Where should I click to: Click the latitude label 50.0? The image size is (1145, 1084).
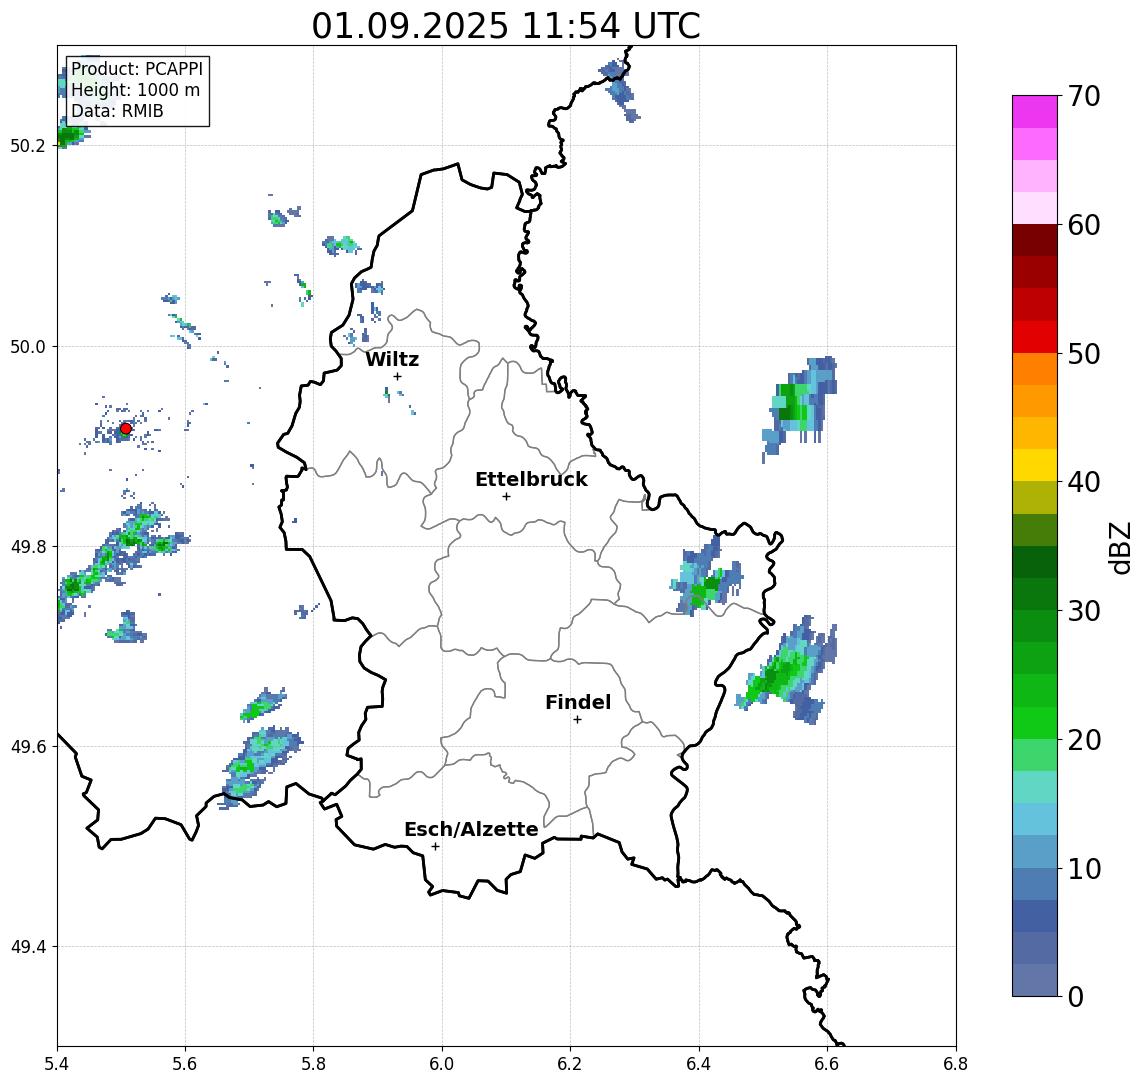coord(27,346)
